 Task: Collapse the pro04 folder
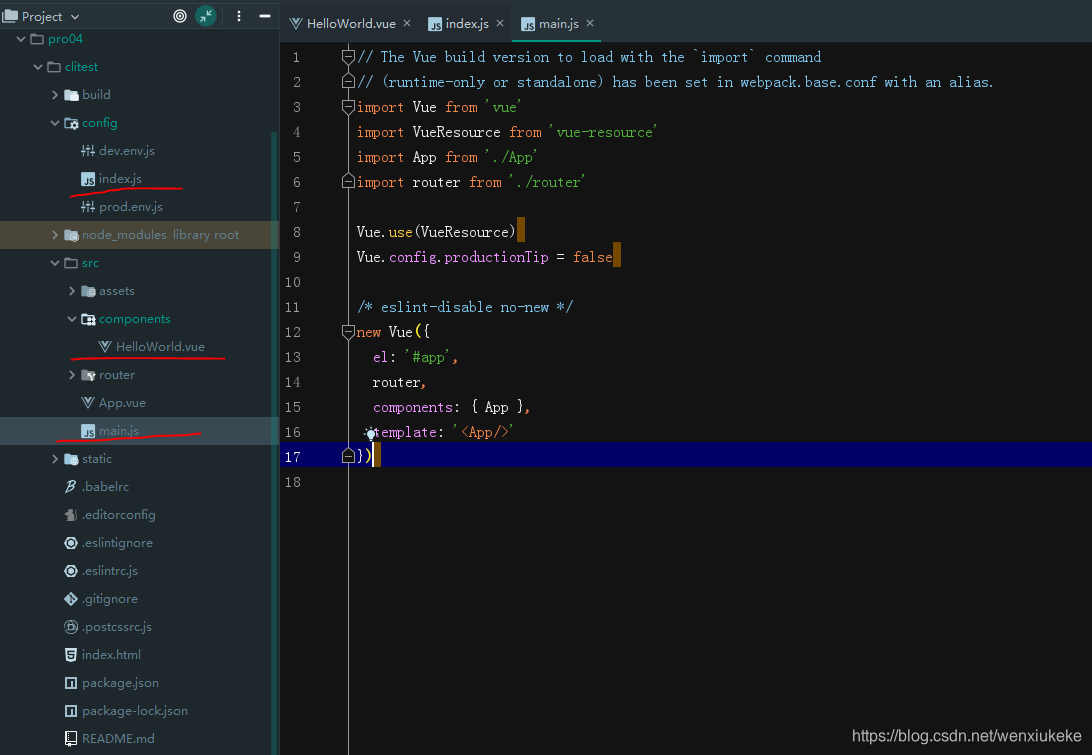pos(21,39)
